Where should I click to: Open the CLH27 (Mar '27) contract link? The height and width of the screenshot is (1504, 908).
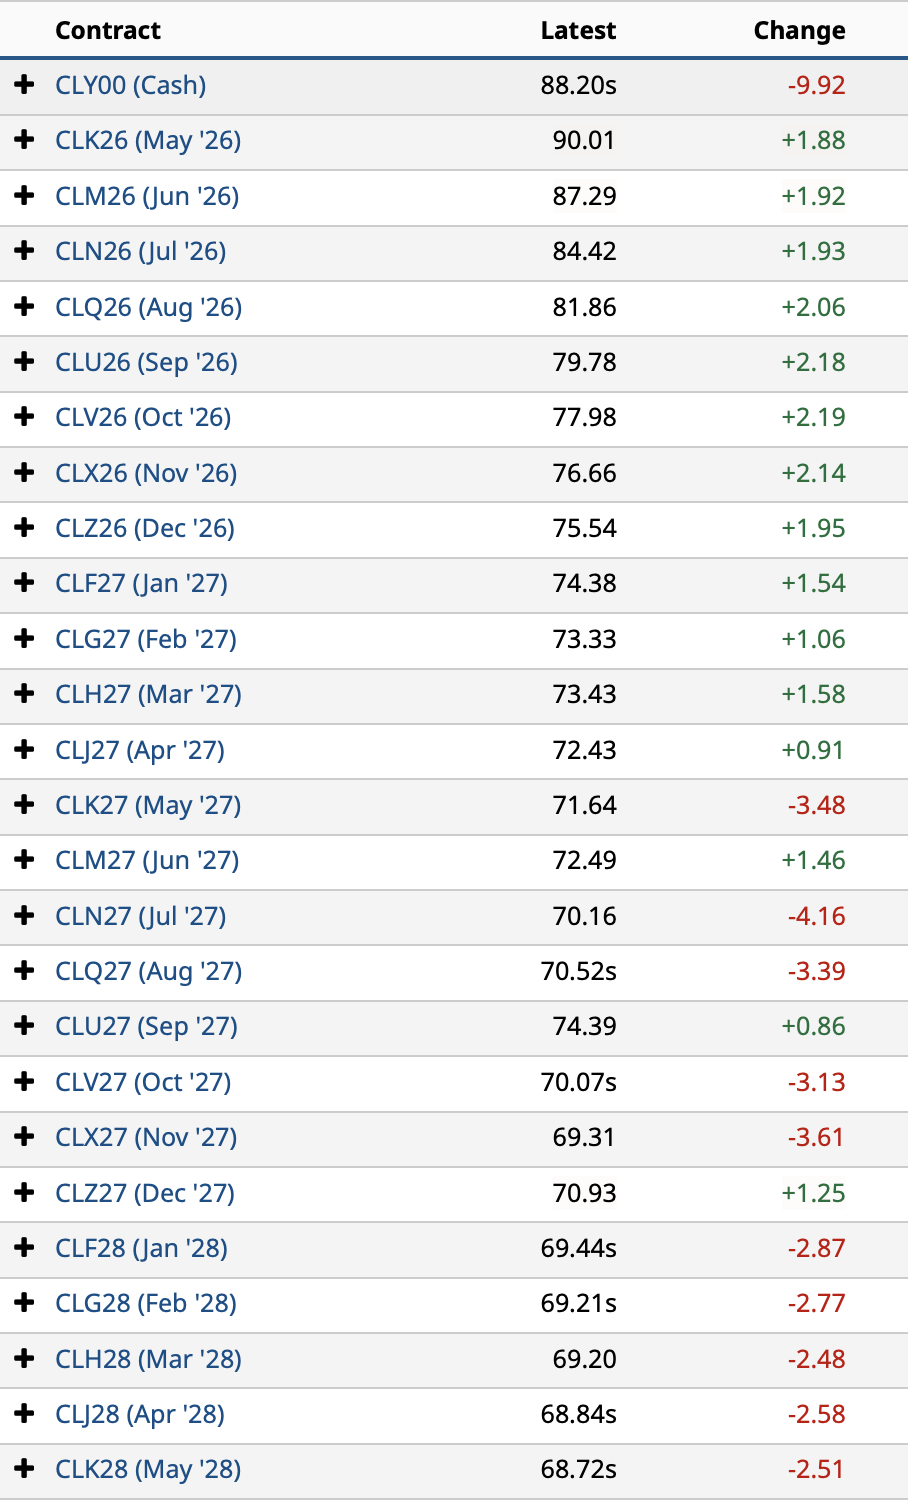149,694
